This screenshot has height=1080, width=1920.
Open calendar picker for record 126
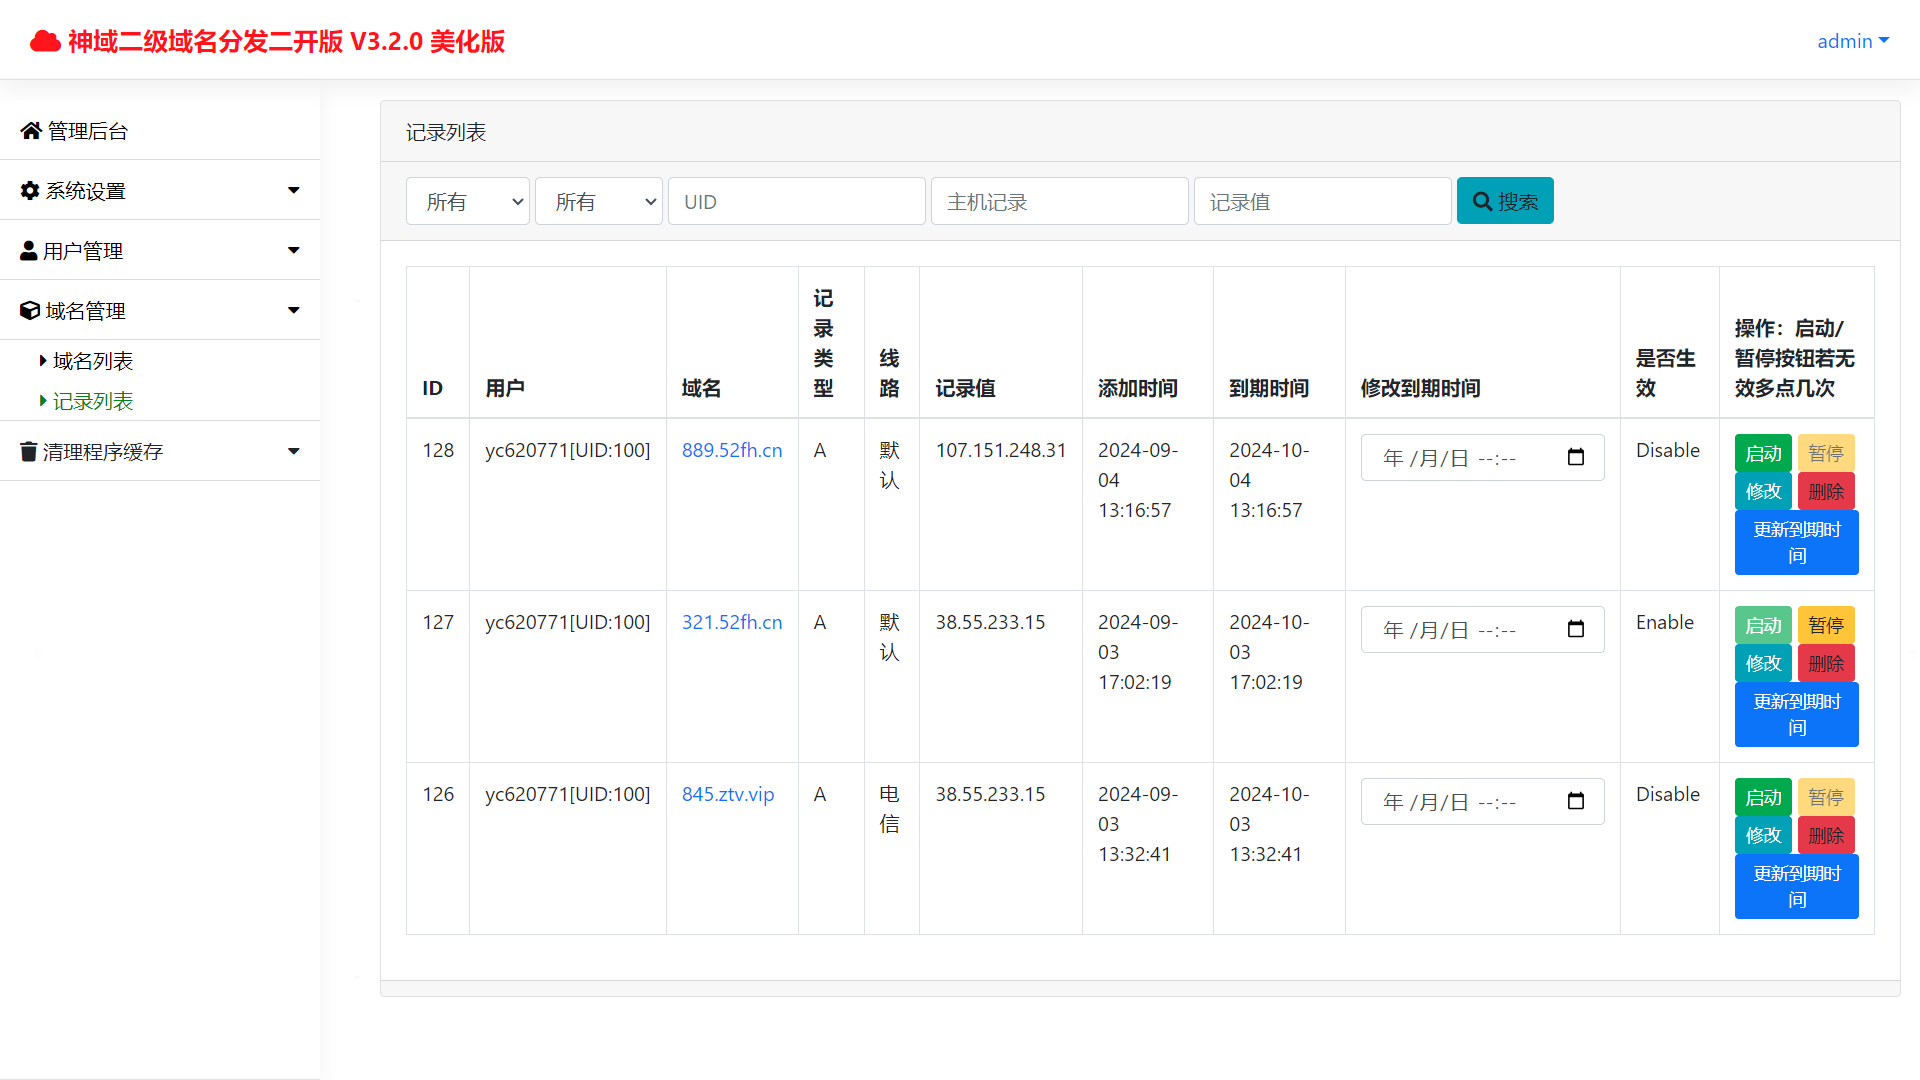click(1576, 802)
